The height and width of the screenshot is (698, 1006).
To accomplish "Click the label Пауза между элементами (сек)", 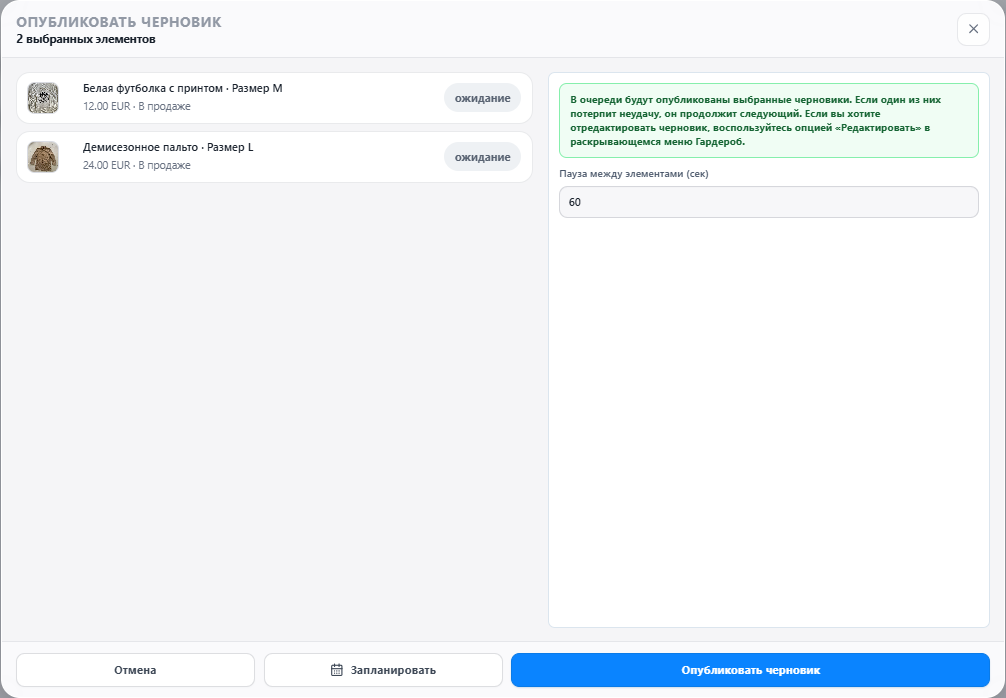I will tap(634, 174).
